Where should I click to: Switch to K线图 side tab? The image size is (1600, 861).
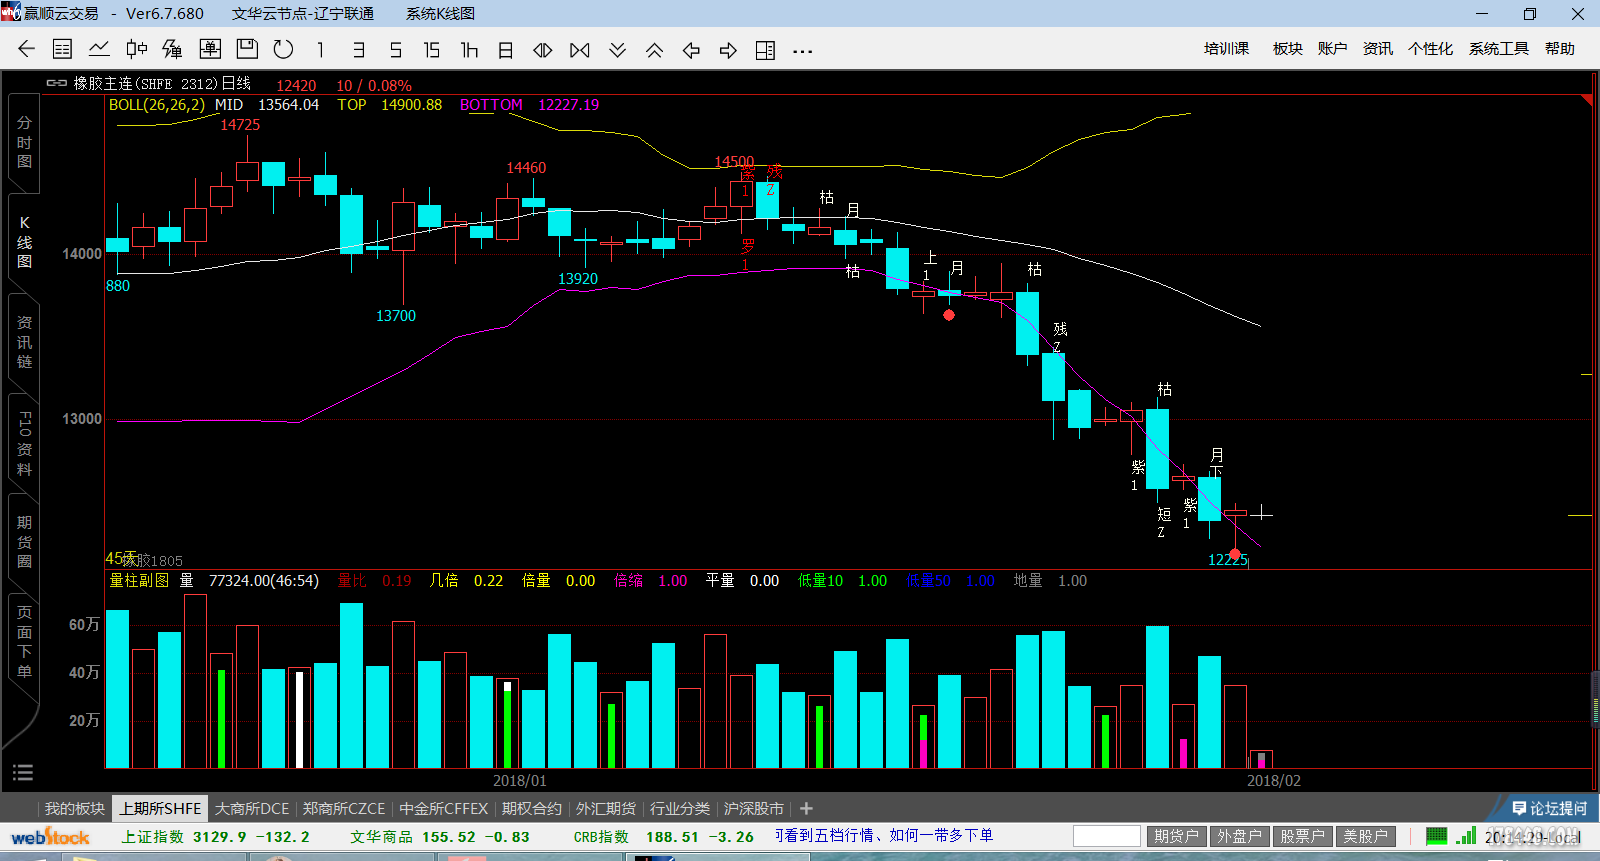pos(24,242)
